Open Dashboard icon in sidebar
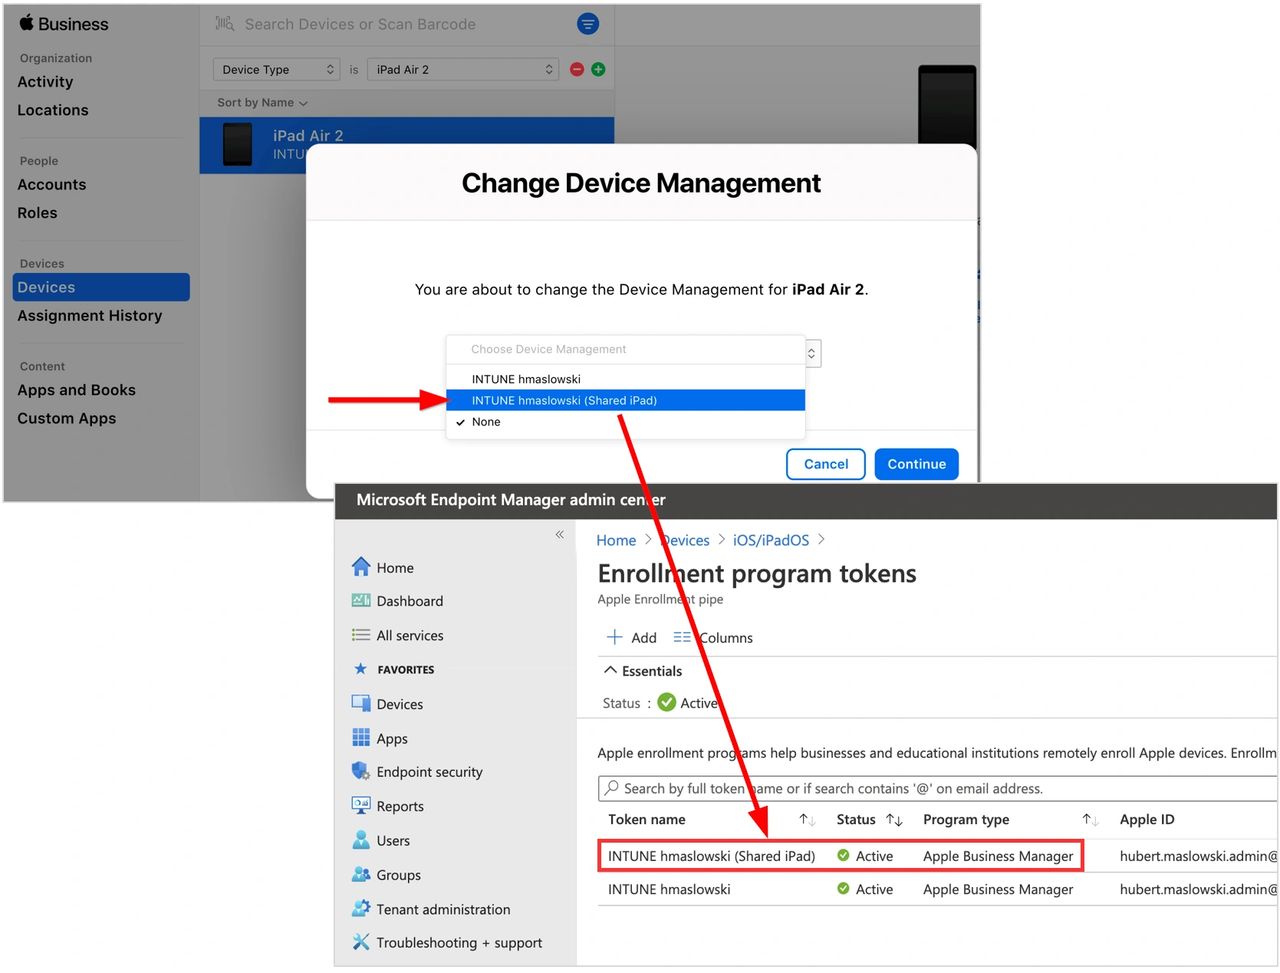The image size is (1280, 973). [361, 601]
